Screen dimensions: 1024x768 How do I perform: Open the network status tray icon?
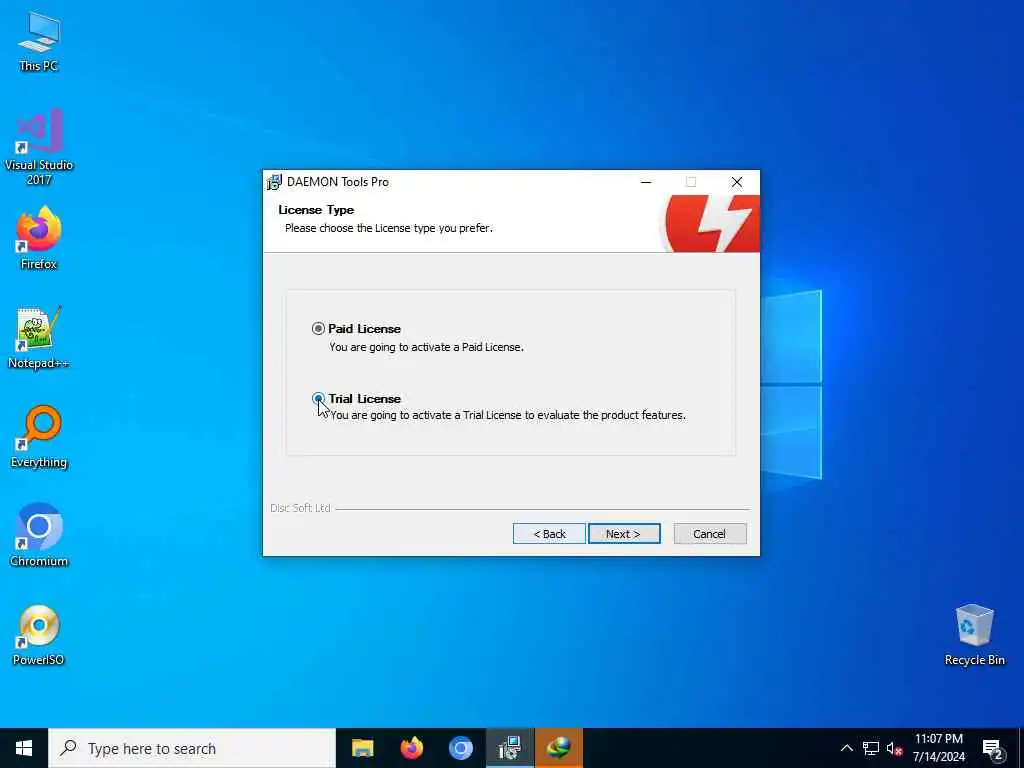(x=871, y=748)
